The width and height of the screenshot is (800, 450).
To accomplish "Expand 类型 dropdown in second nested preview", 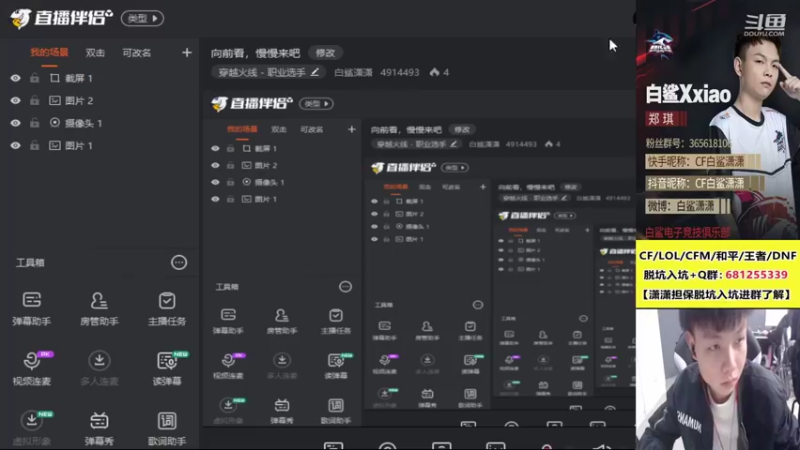I will (x=455, y=167).
